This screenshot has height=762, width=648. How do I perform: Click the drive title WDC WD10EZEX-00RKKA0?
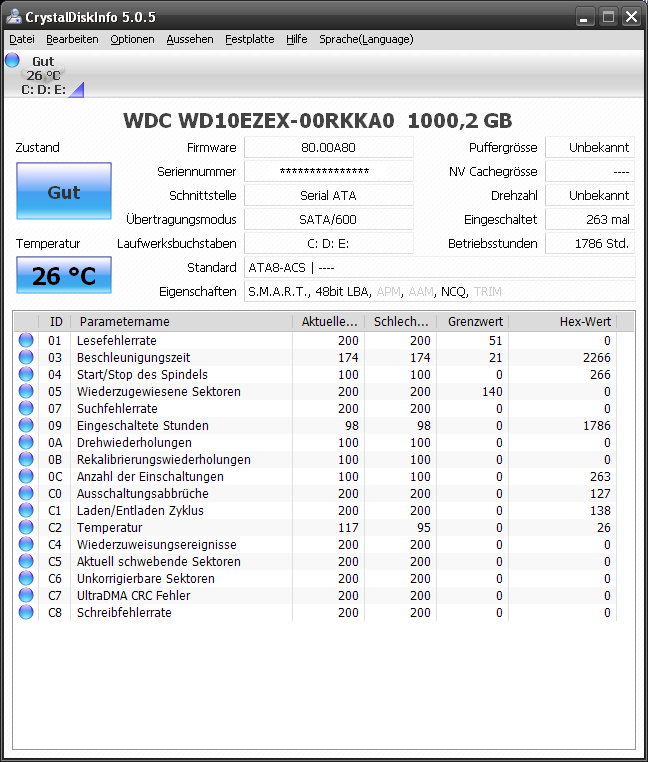259,121
